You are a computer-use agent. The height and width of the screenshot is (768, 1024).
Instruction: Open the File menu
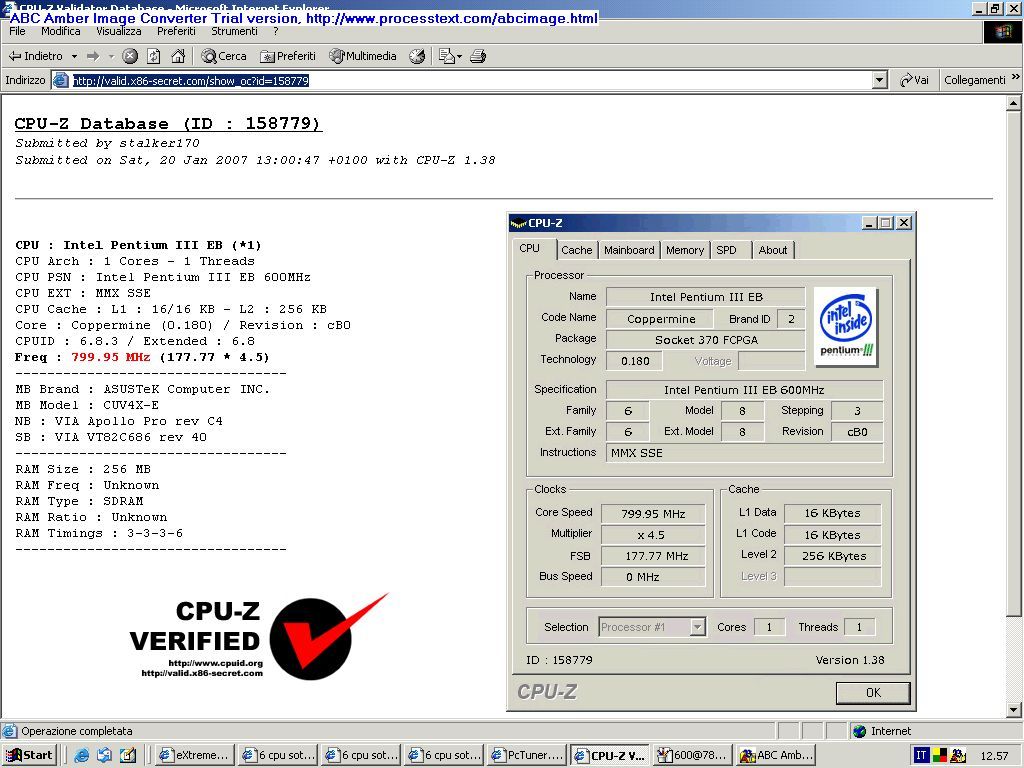click(17, 31)
